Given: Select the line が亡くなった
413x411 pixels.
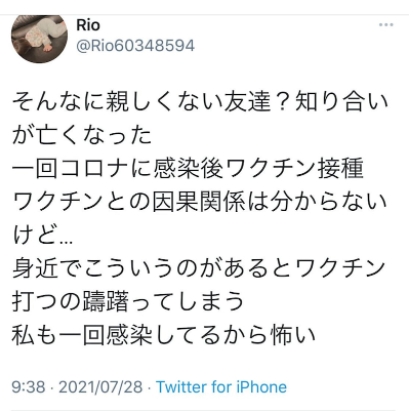Looking at the screenshot, I should tap(82, 135).
